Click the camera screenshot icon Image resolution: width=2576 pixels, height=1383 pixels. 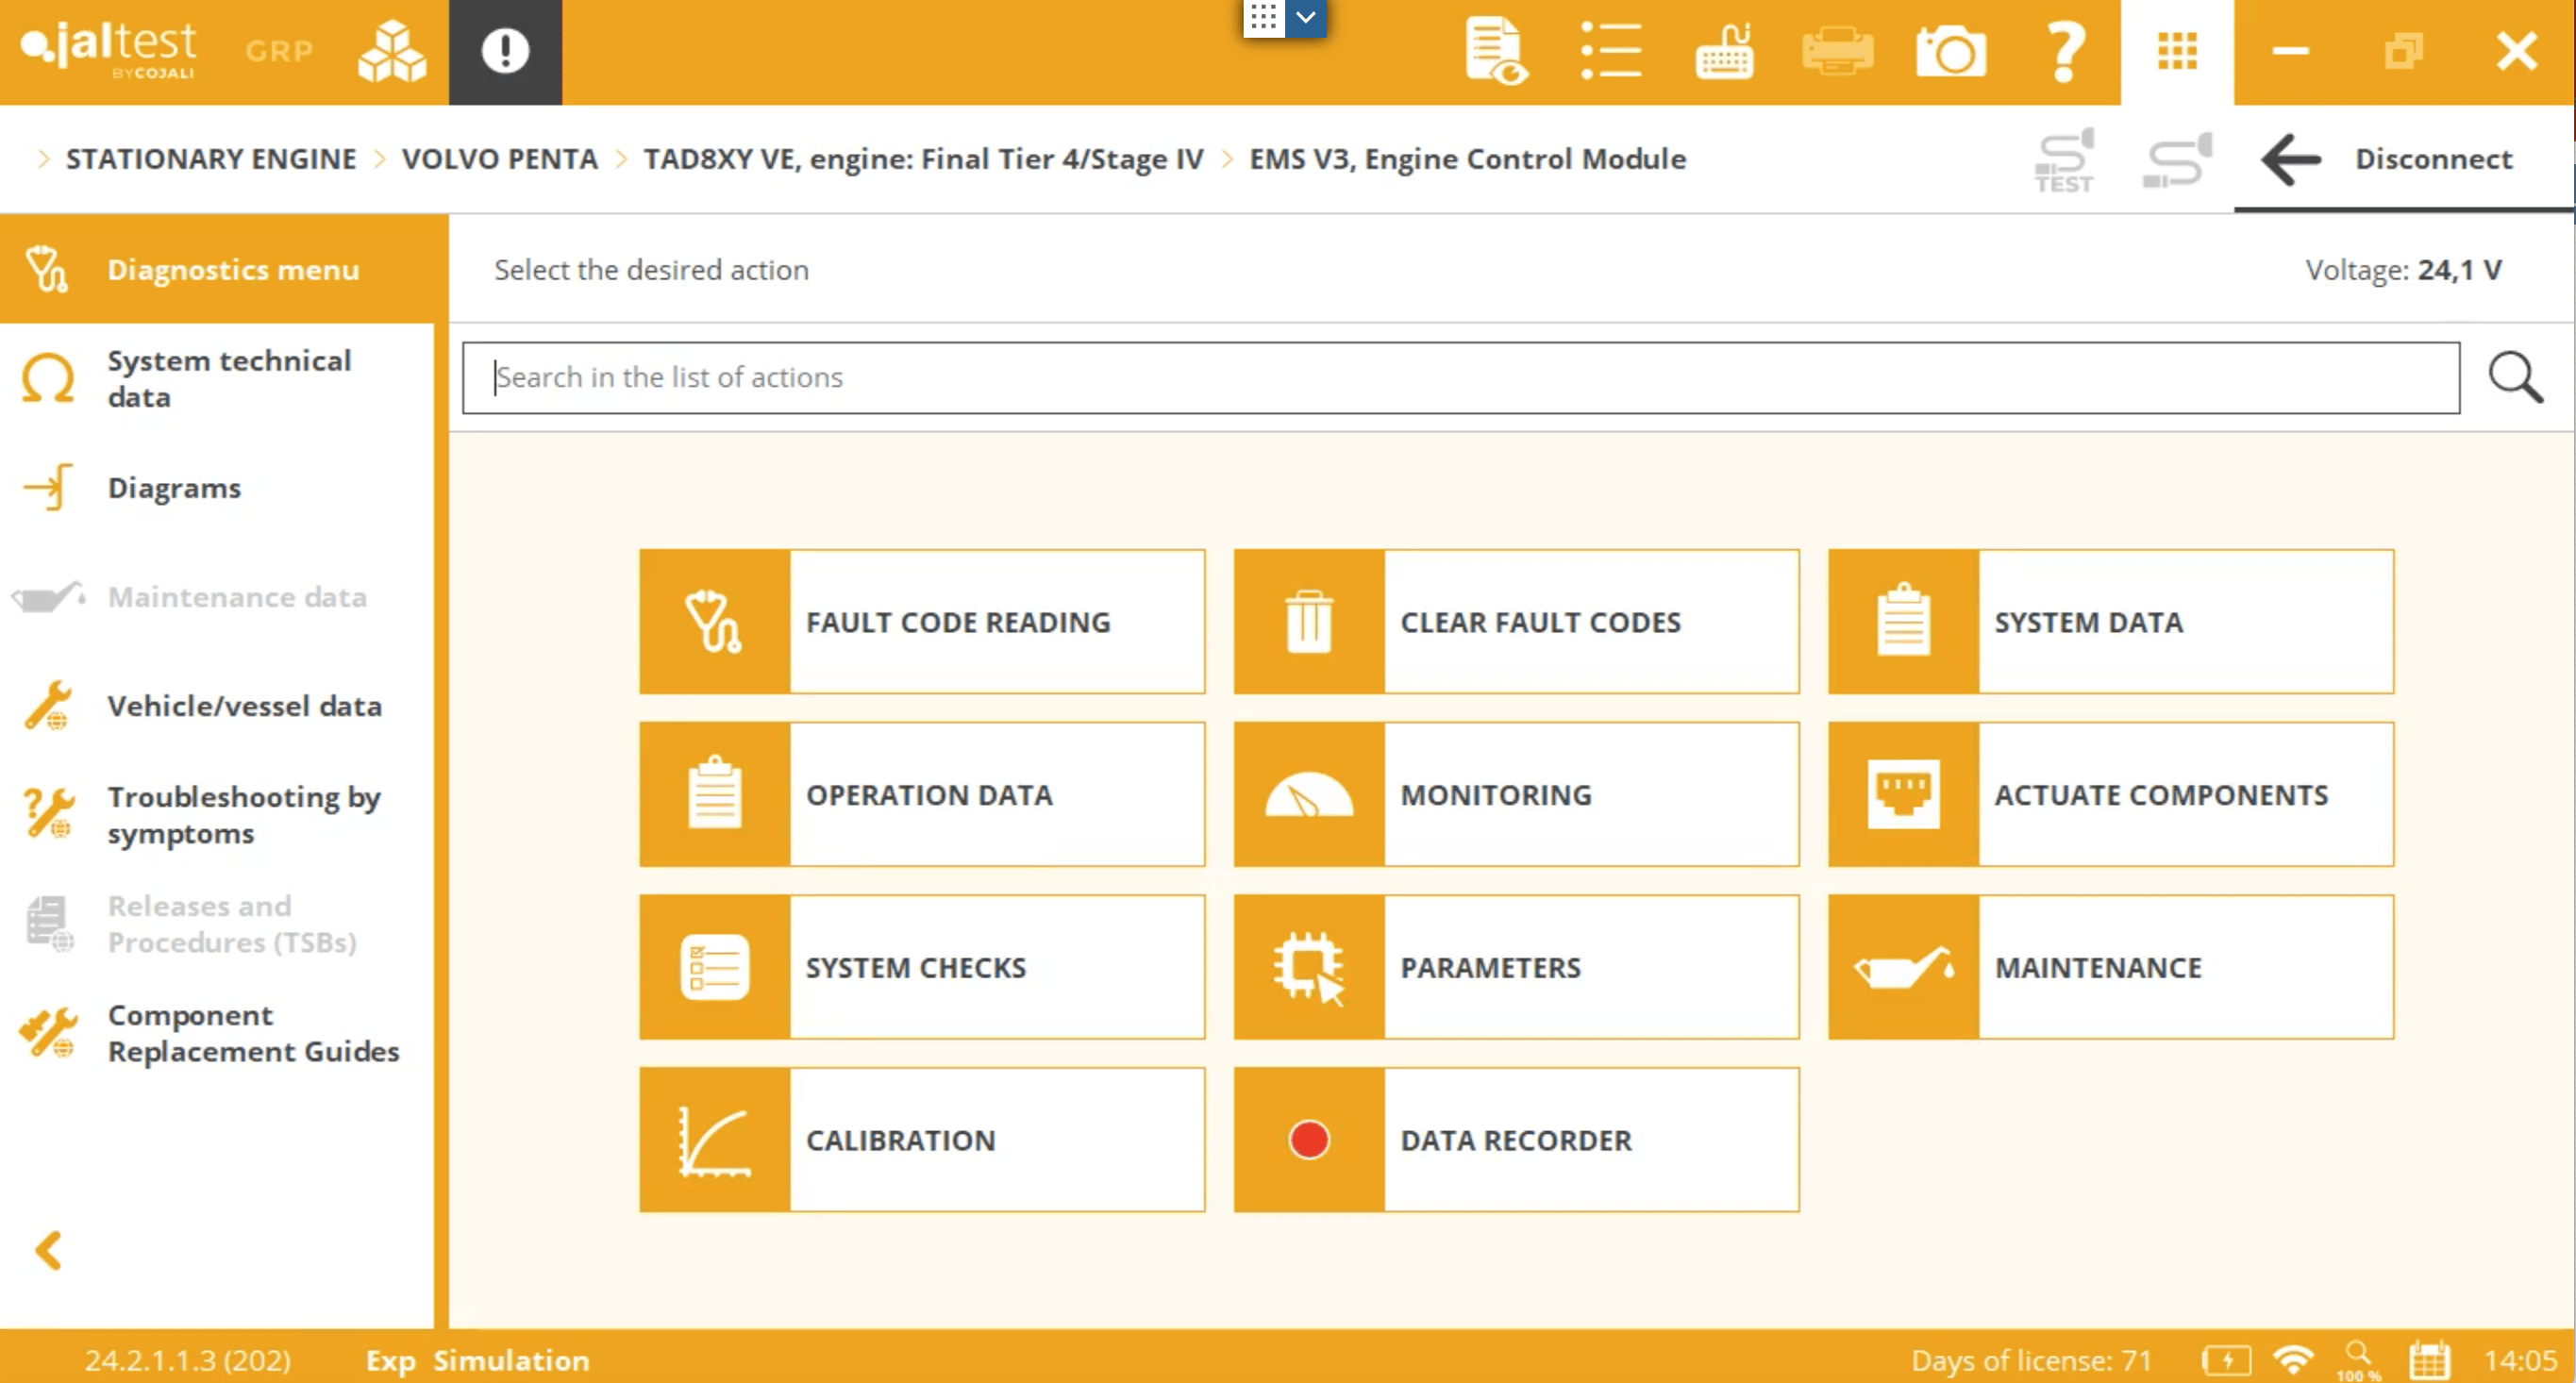pos(1950,51)
